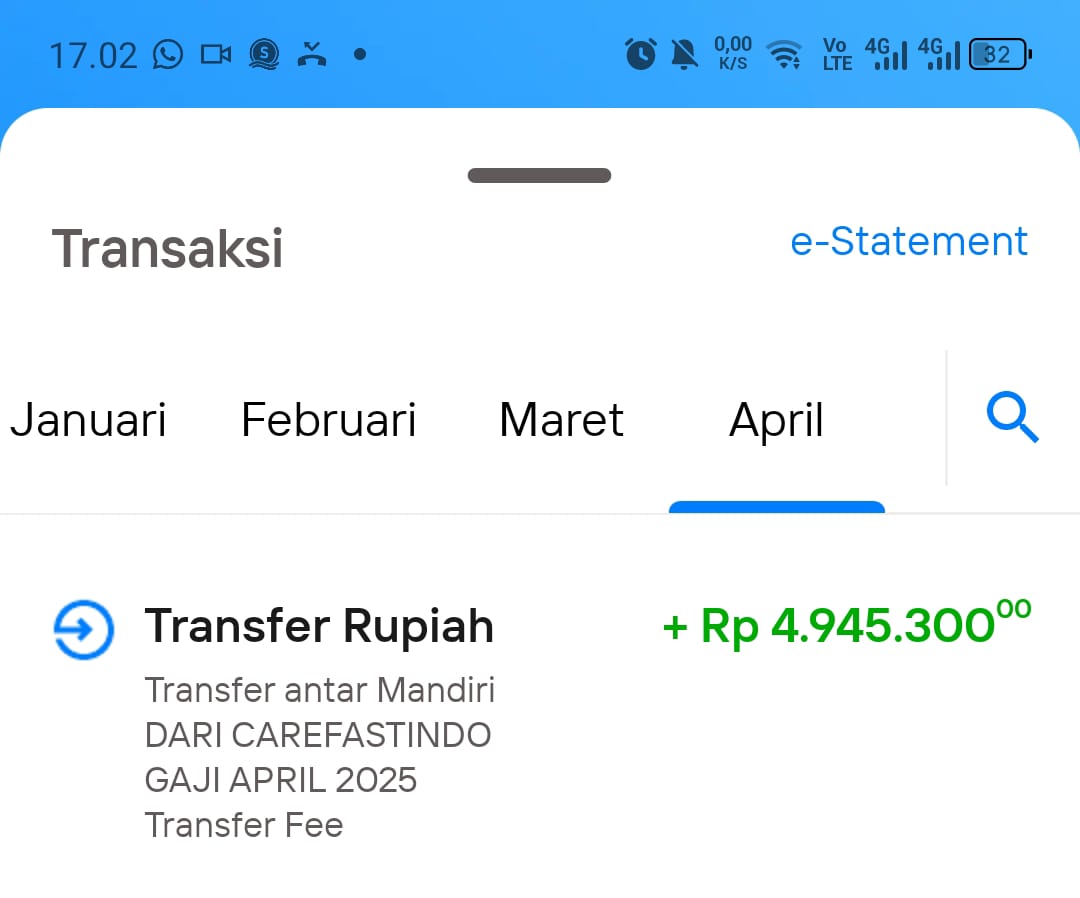This screenshot has height=898, width=1080.
Task: Switch to the Maret tab
Action: coord(561,420)
